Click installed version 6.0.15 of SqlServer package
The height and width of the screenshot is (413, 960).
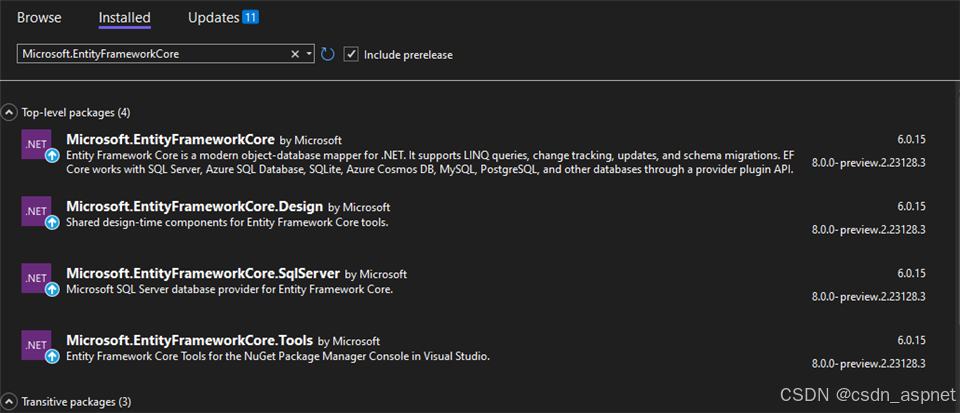coord(911,273)
